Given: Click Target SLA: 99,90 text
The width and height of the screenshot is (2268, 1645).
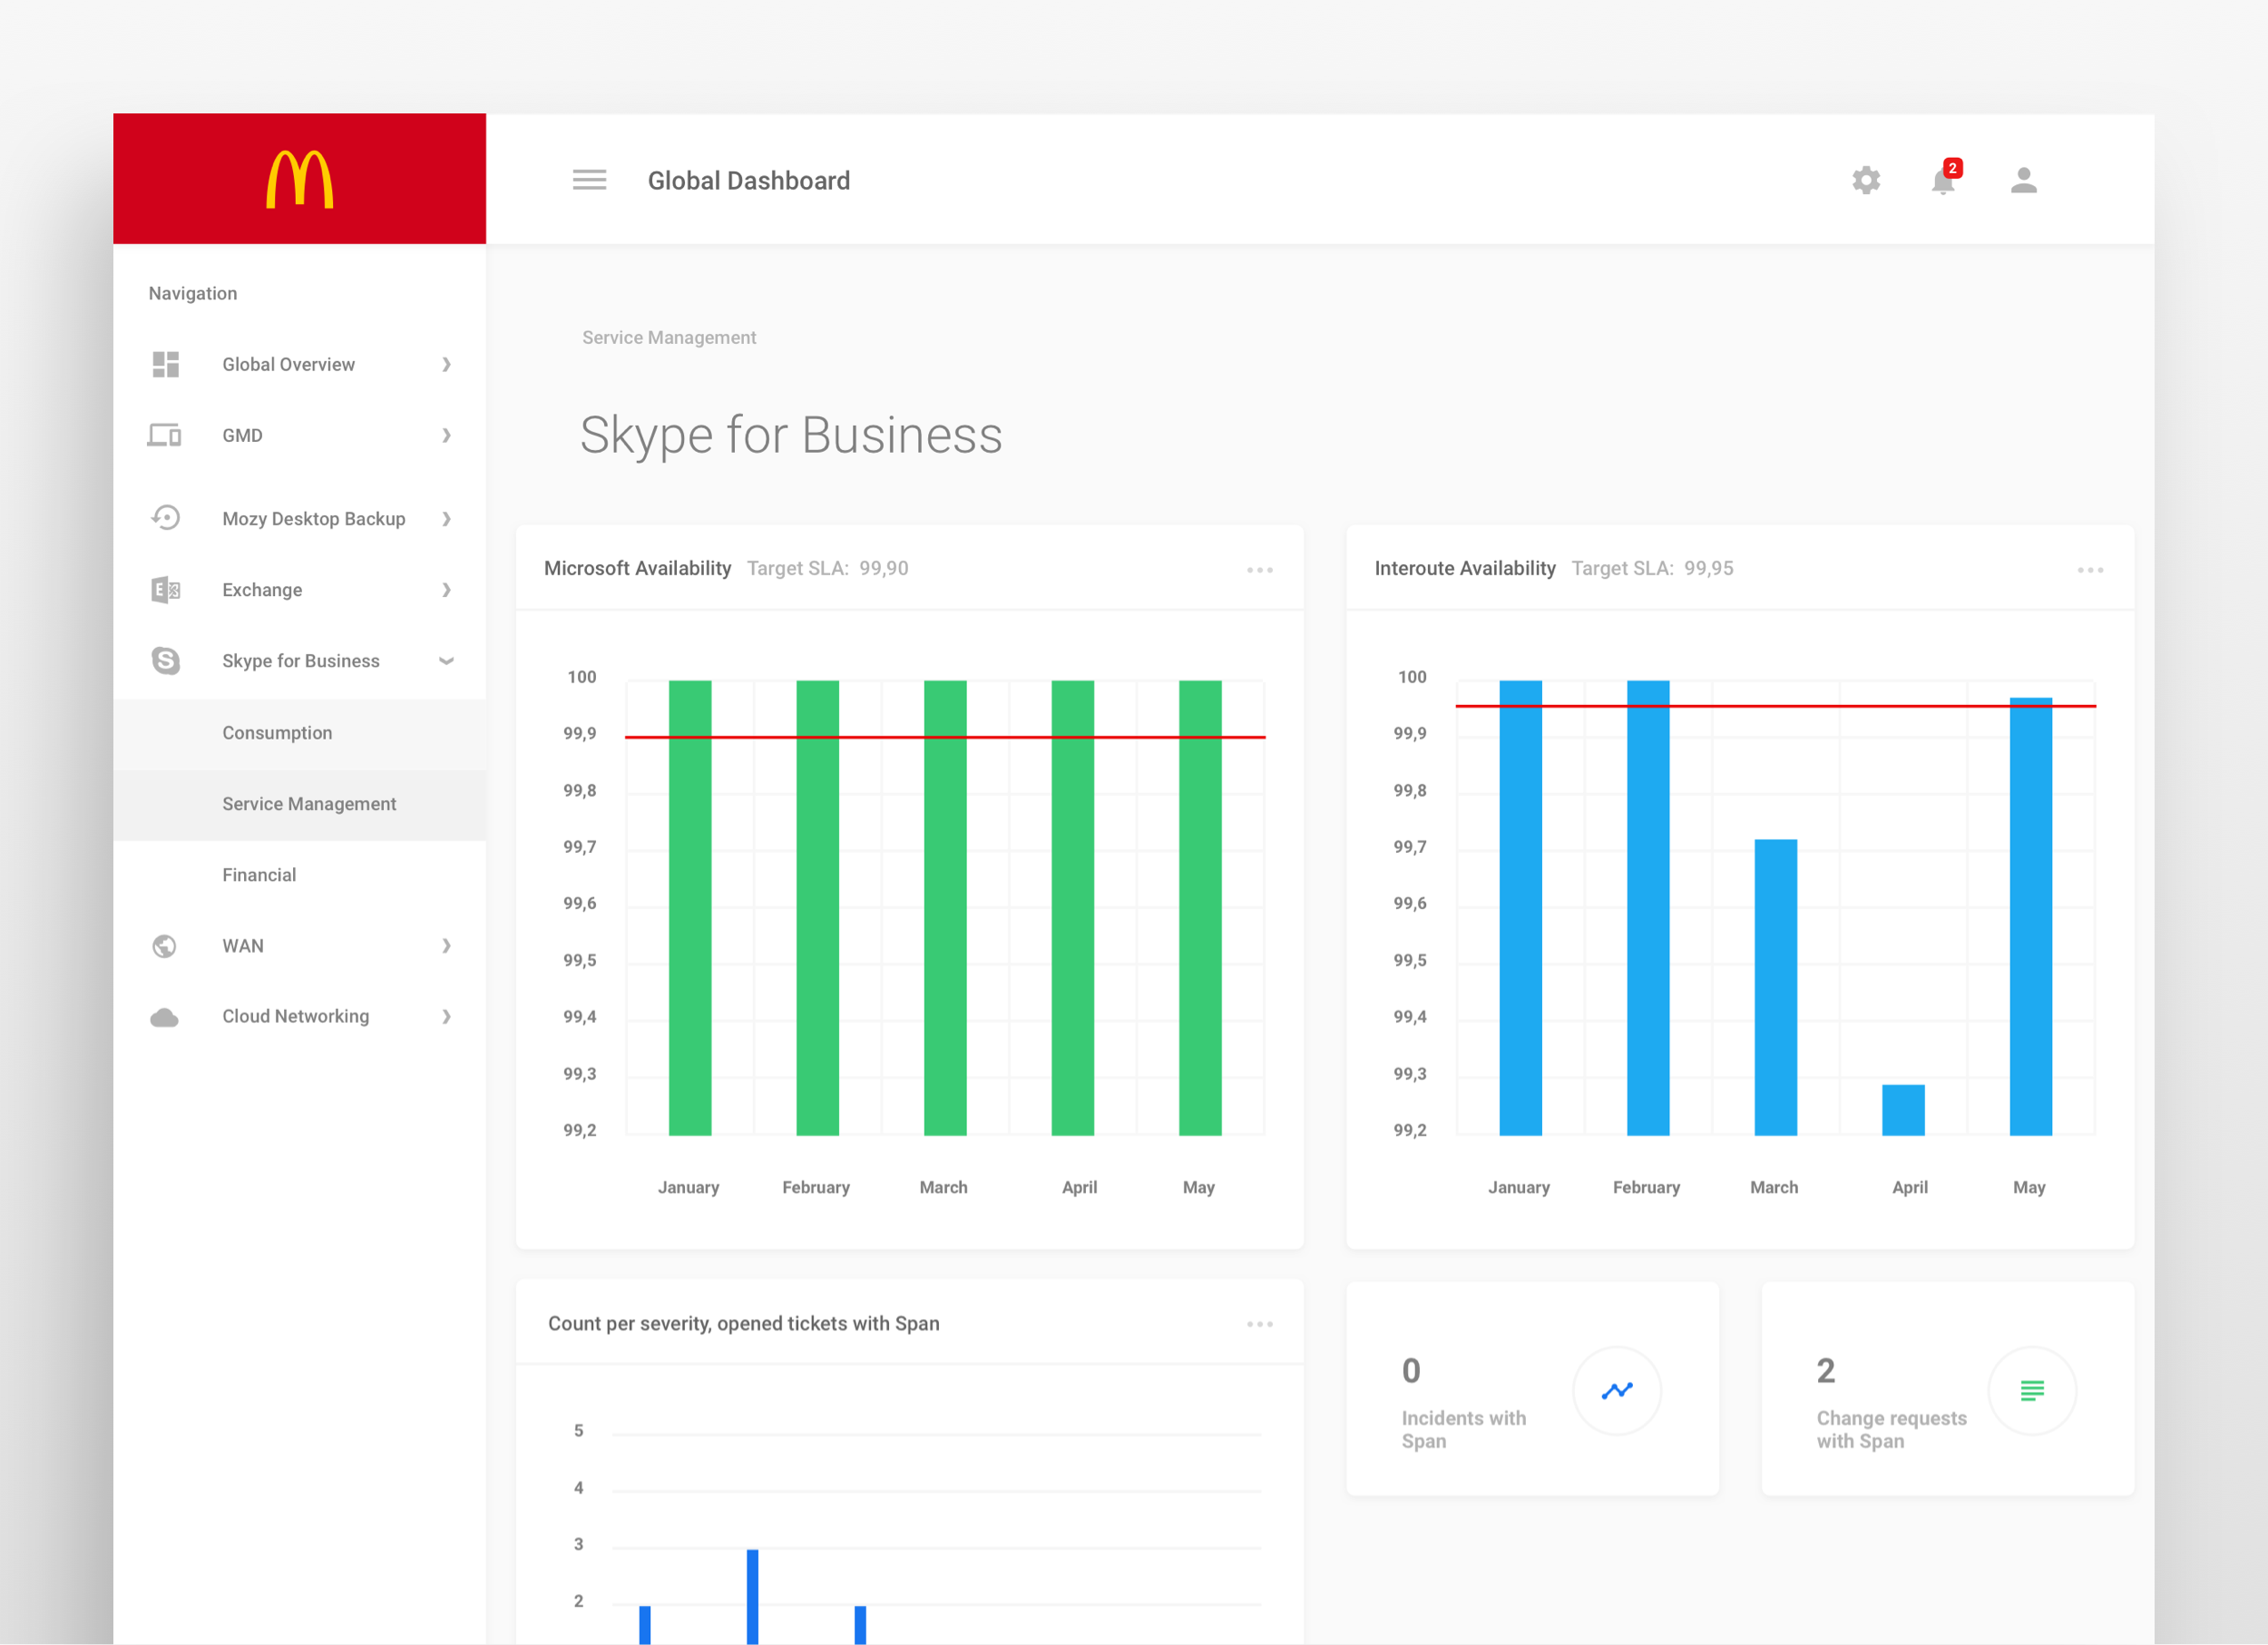Looking at the screenshot, I should 828,568.
